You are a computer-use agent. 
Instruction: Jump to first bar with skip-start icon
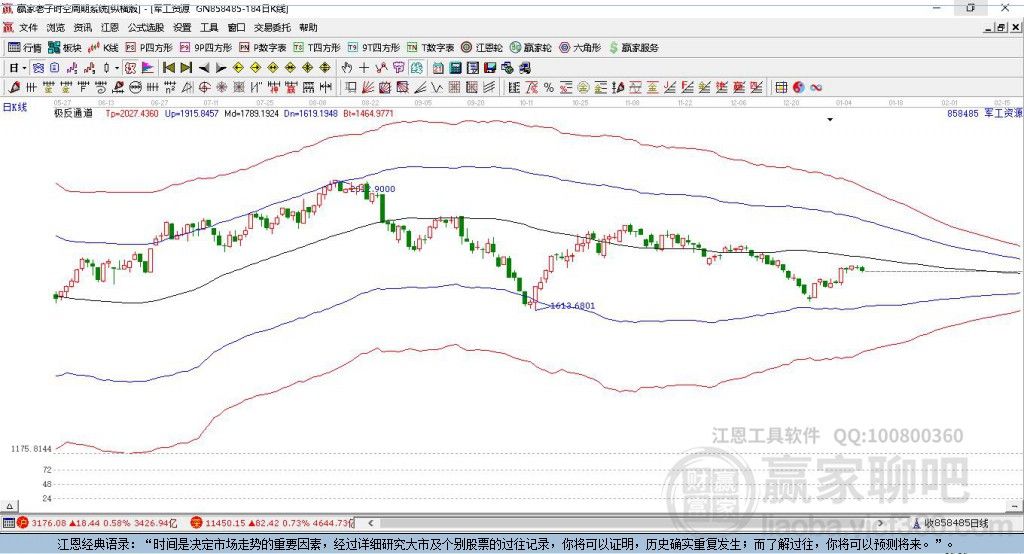168,68
